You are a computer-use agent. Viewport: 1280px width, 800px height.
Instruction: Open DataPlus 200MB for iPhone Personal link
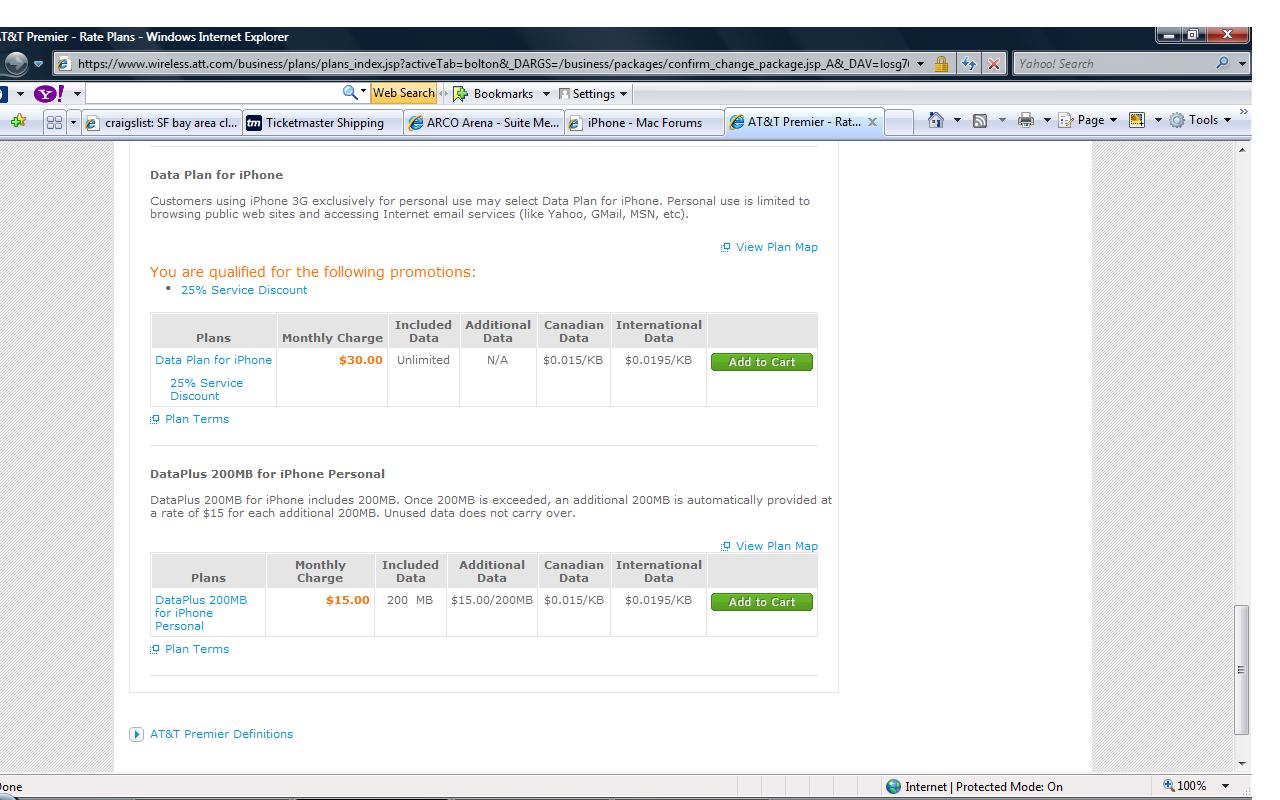(x=201, y=613)
